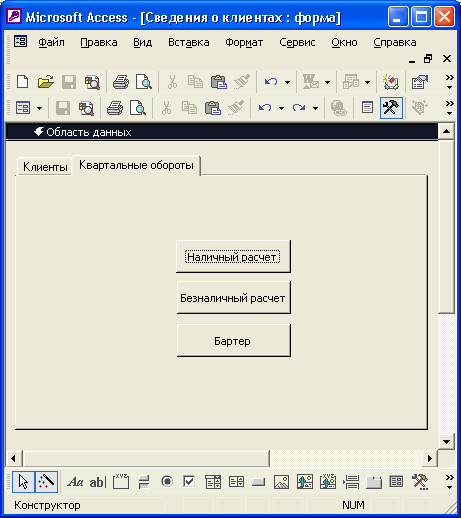Click the Область данных section header

(222, 132)
